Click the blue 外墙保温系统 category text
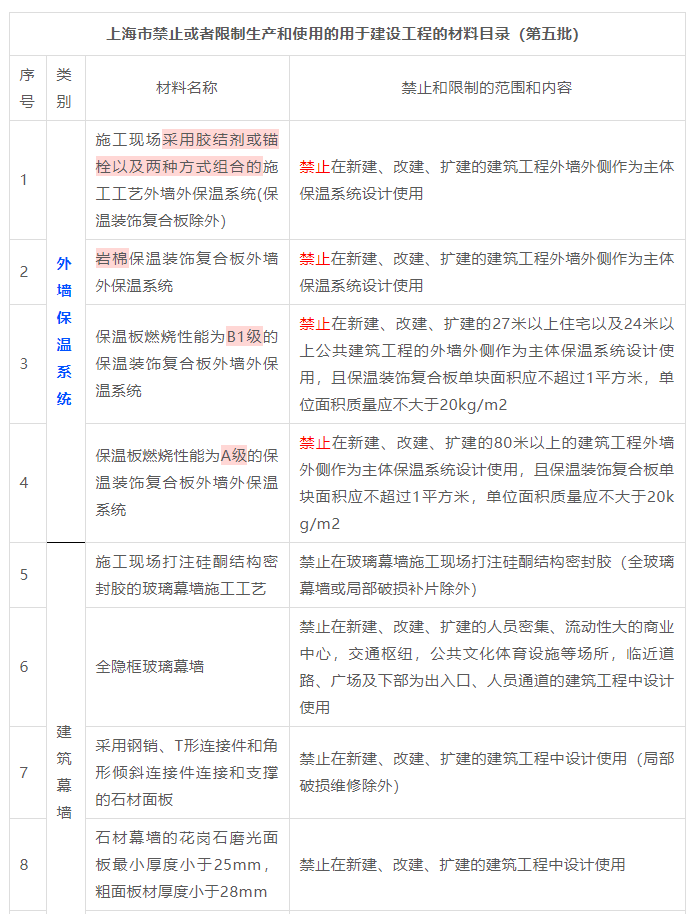This screenshot has width=696, height=914. tap(65, 331)
